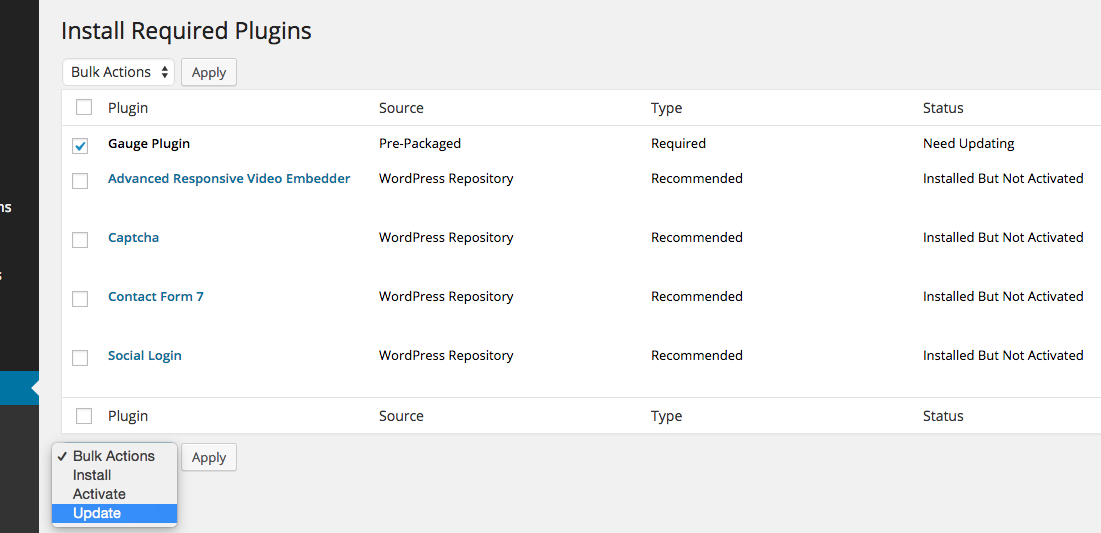Screen dimensions: 1101x533
Task: Check the Advanced Responsive Video Embedder checkbox
Action: point(81,181)
